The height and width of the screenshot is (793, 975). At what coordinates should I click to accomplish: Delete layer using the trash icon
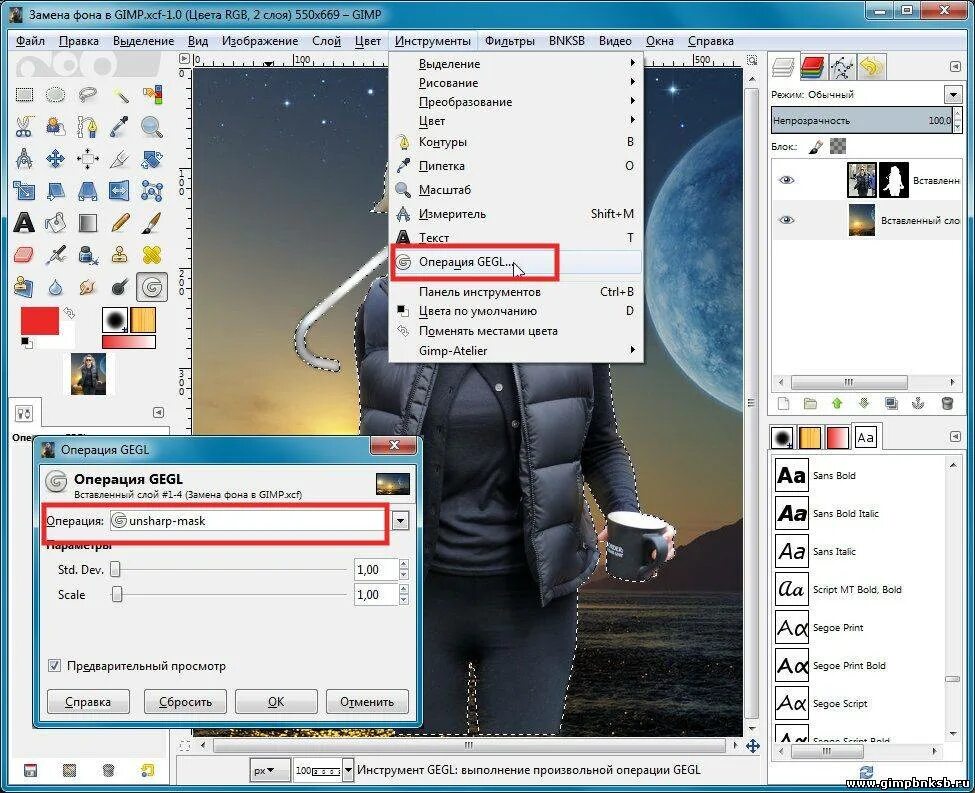click(x=947, y=404)
